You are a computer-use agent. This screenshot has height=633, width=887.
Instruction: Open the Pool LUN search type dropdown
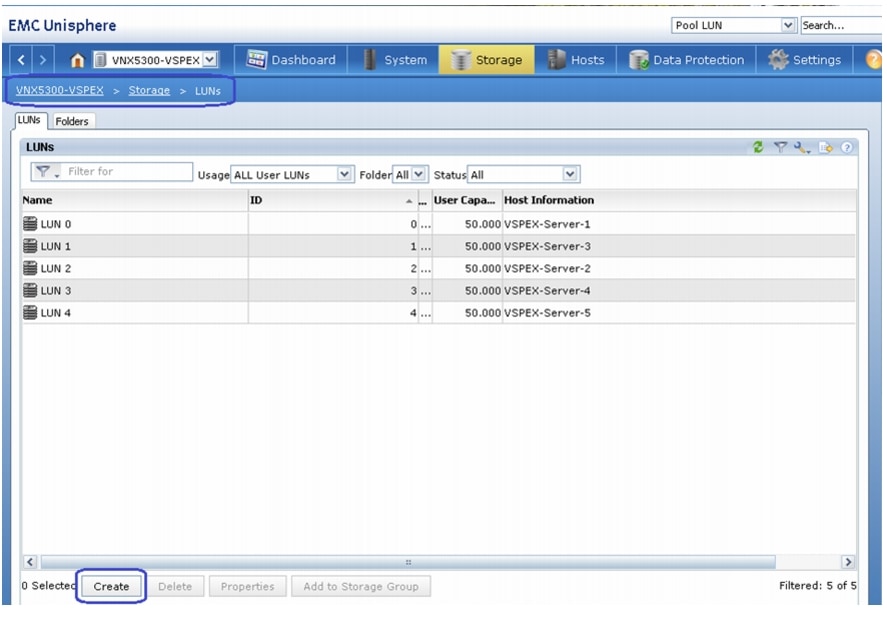[x=788, y=25]
